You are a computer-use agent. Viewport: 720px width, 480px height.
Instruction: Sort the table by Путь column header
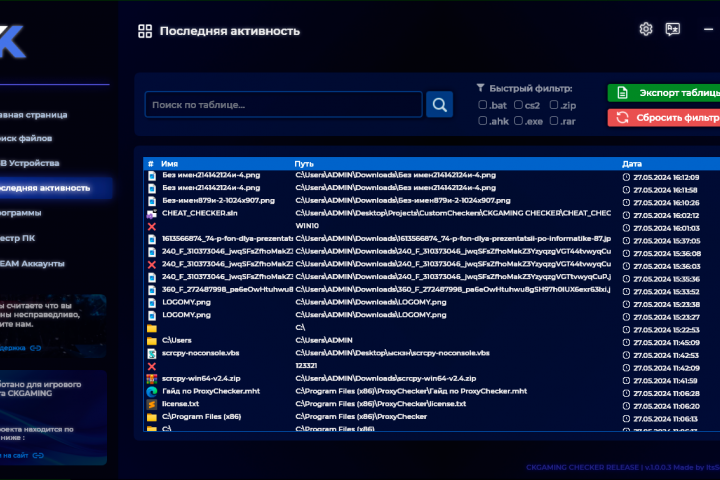tap(304, 164)
